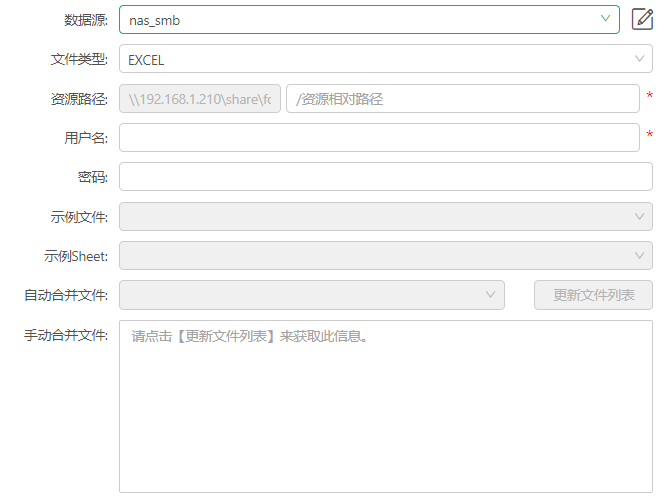Focus the 密码 input field
The width and height of the screenshot is (667, 500).
pyautogui.click(x=386, y=177)
